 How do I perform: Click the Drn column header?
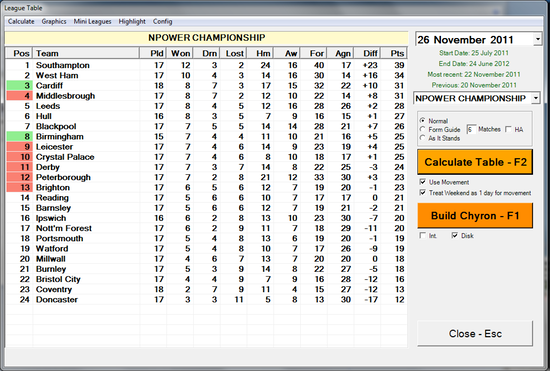point(207,53)
